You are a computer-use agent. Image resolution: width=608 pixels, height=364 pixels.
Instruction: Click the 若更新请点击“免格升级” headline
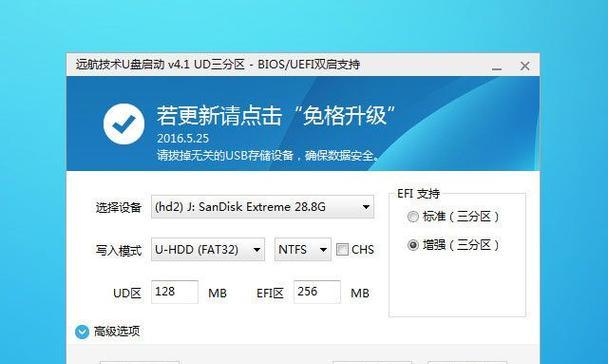click(x=276, y=116)
